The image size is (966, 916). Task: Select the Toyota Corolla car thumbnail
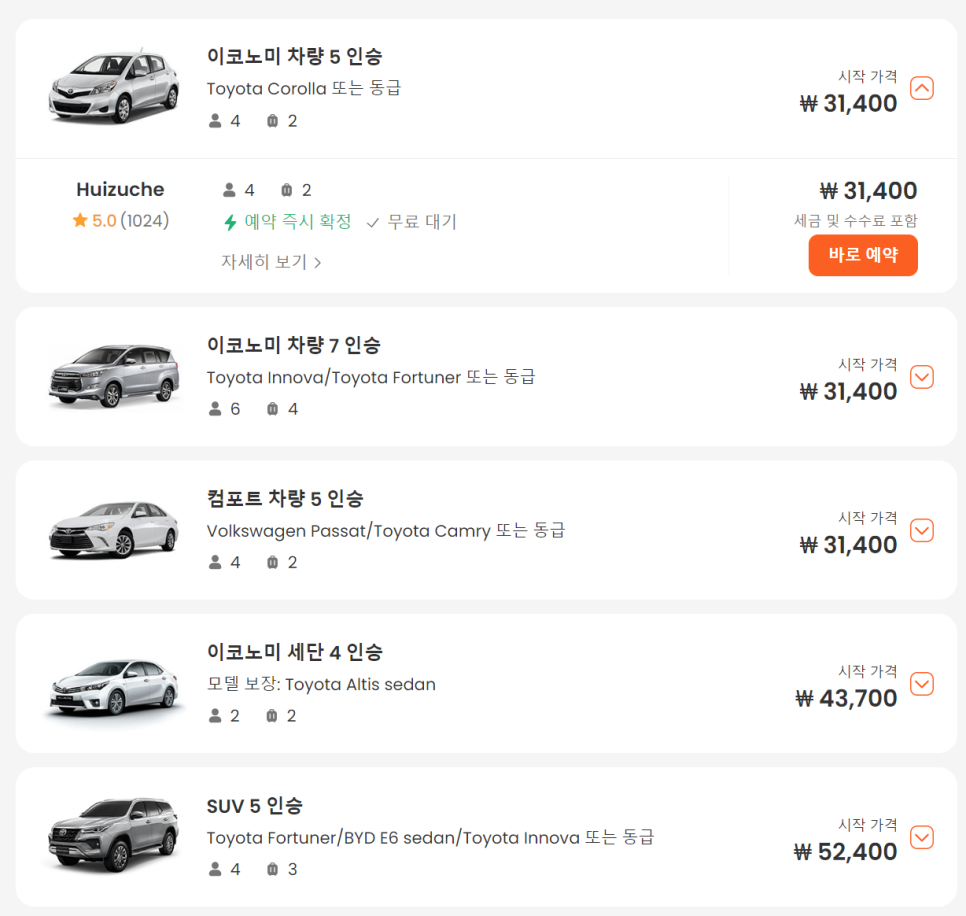point(114,86)
